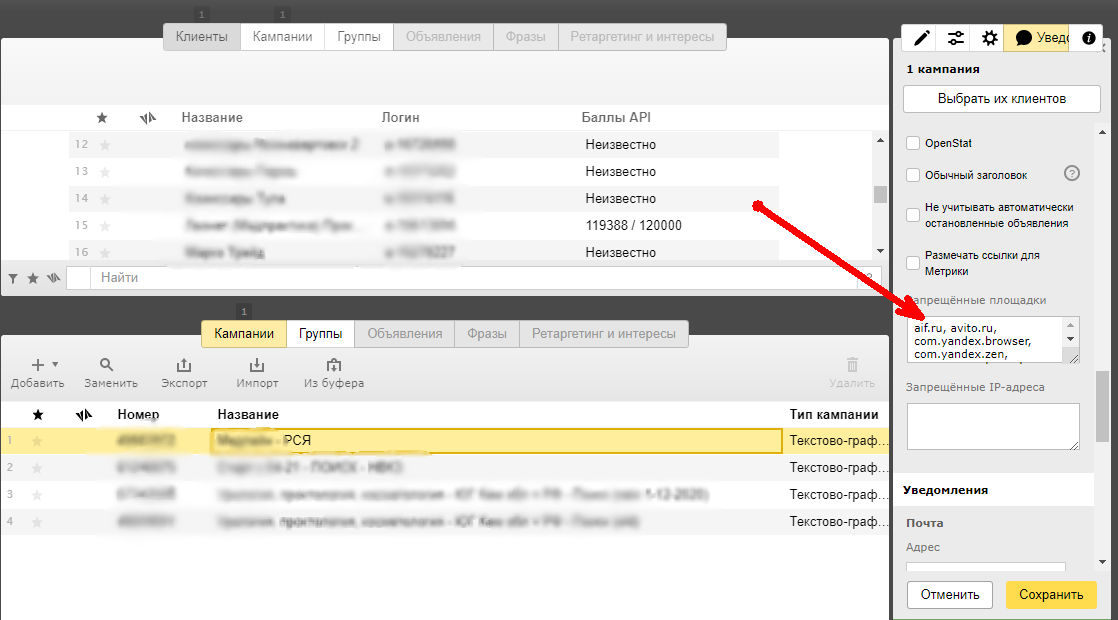1118x620 pixels.
Task: Sort clients by Логин column header
Action: pos(400,118)
